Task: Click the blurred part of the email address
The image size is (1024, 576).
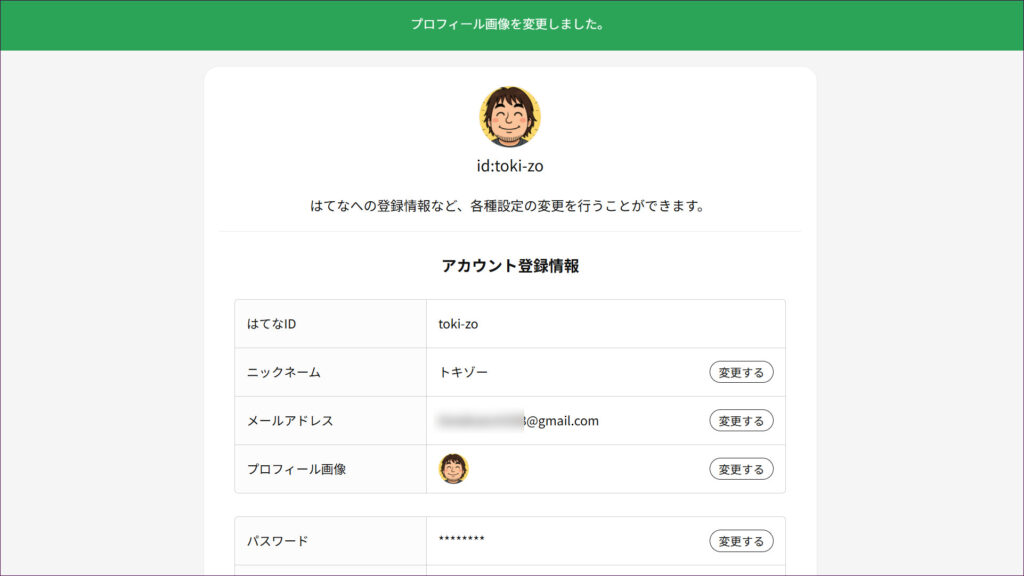Action: (x=480, y=421)
